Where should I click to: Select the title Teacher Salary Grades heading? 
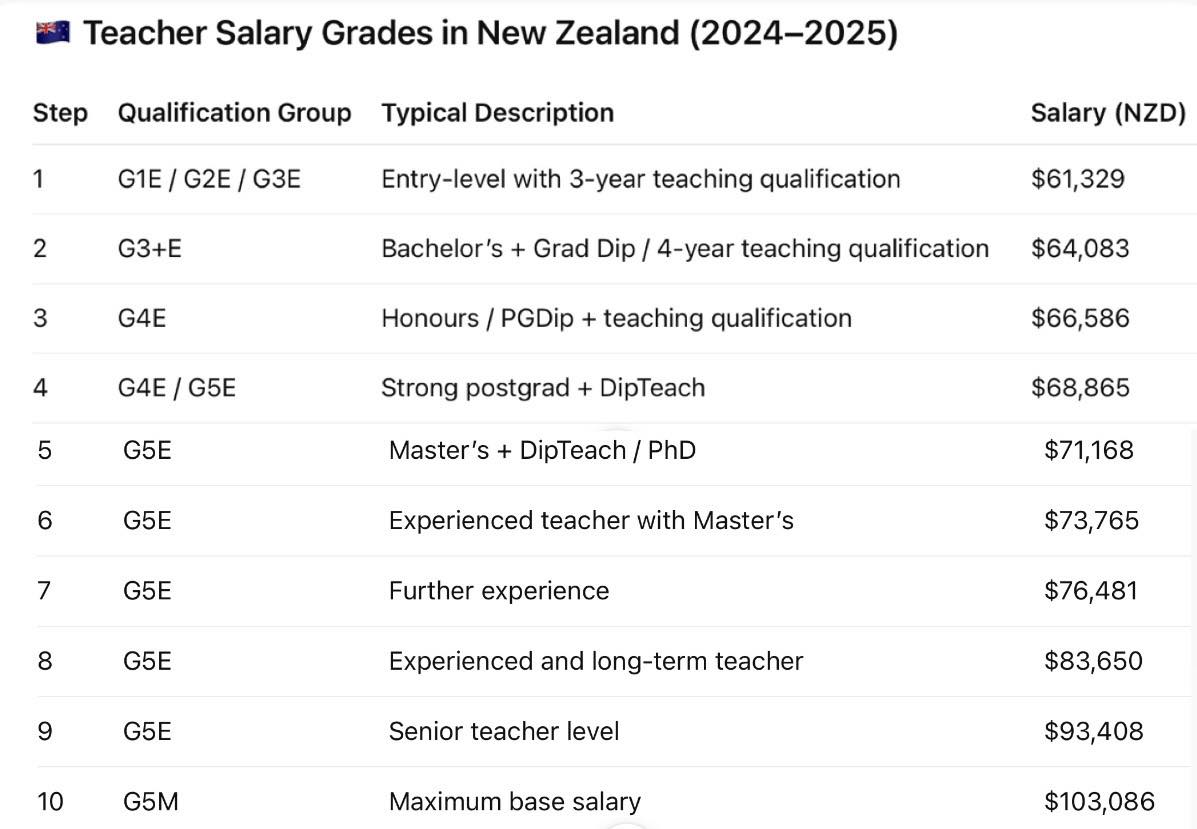(x=490, y=34)
